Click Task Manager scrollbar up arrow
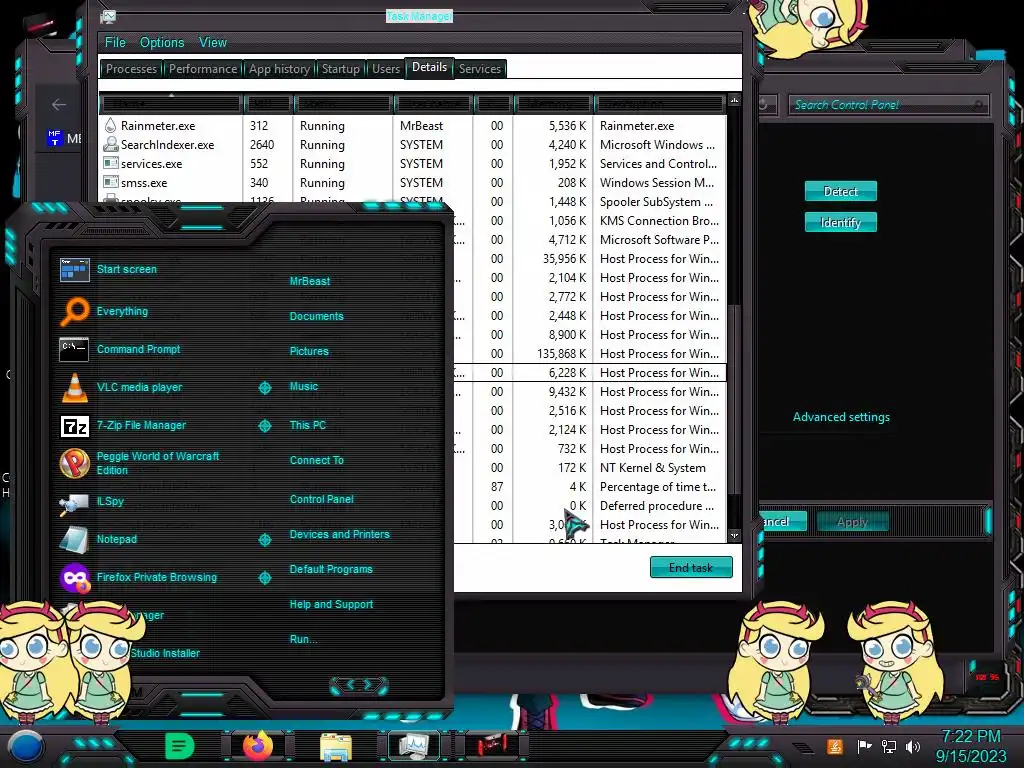The image size is (1024, 768). (x=735, y=100)
